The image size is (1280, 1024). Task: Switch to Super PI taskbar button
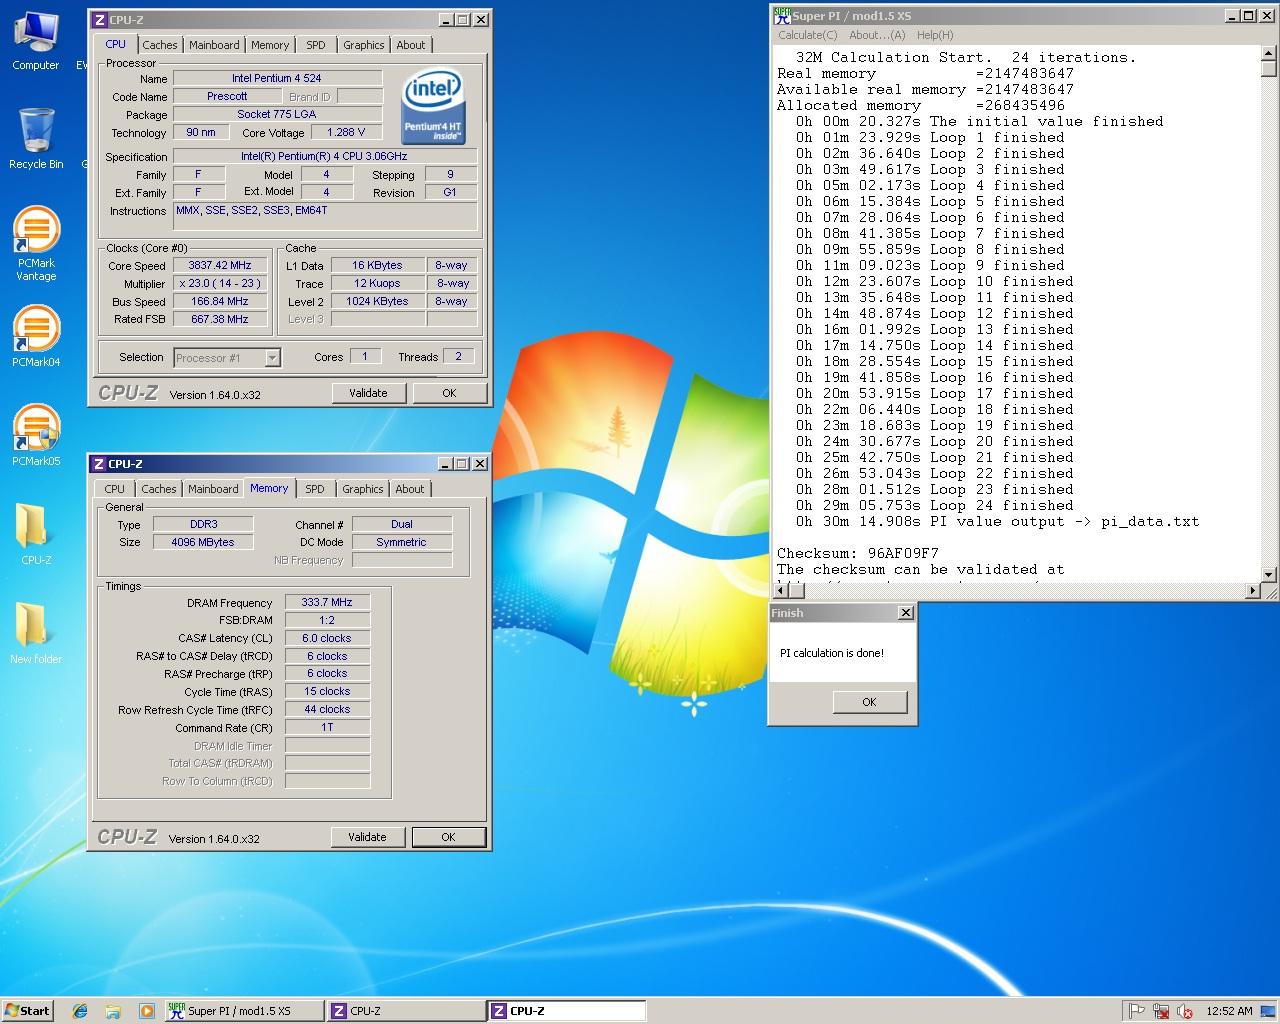coord(244,1011)
